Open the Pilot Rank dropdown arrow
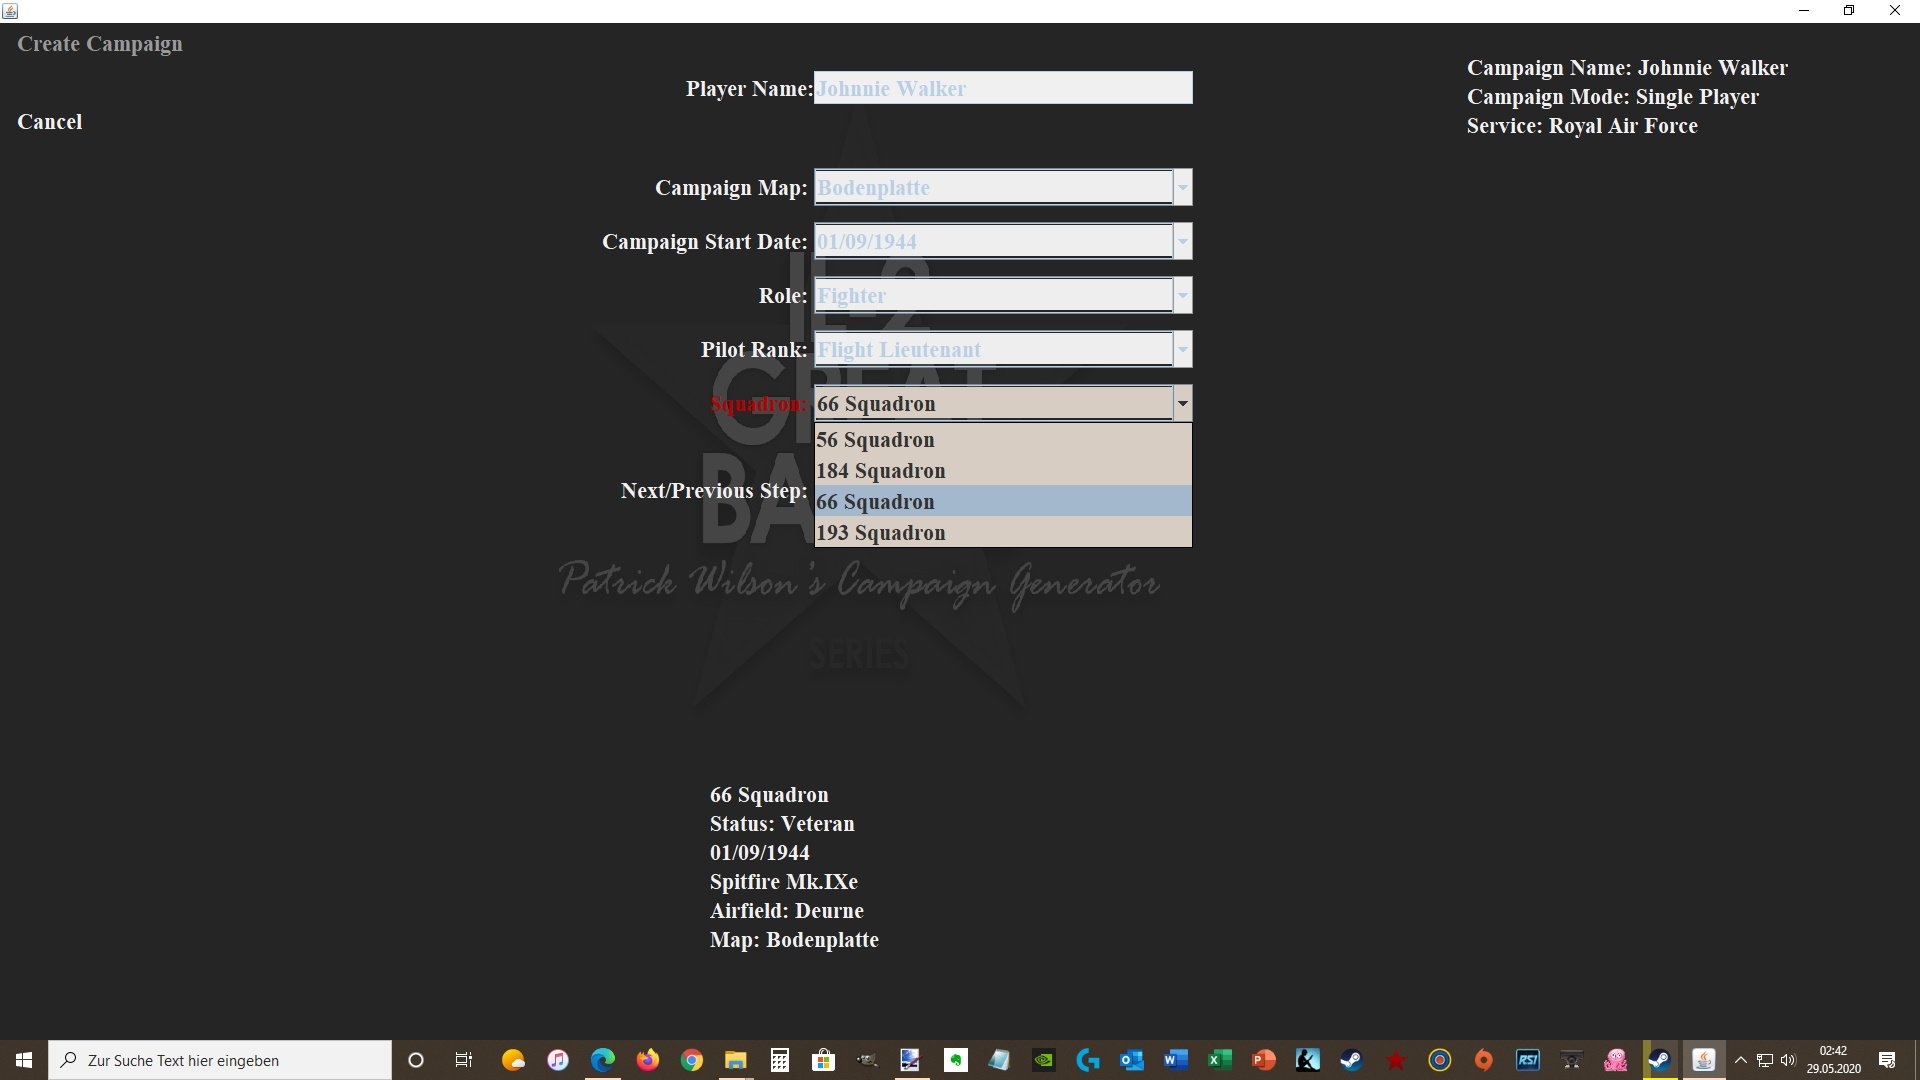This screenshot has height=1080, width=1920. point(1182,349)
